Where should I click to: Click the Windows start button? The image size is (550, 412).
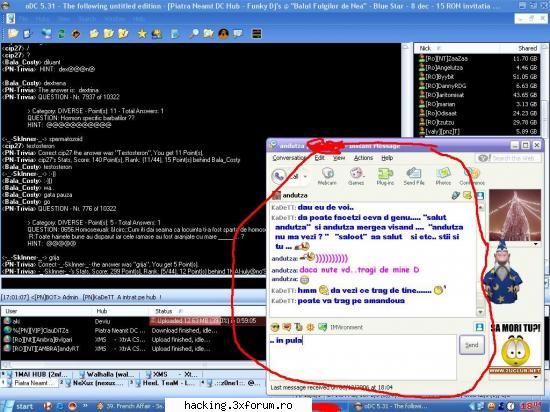[x=20, y=406]
